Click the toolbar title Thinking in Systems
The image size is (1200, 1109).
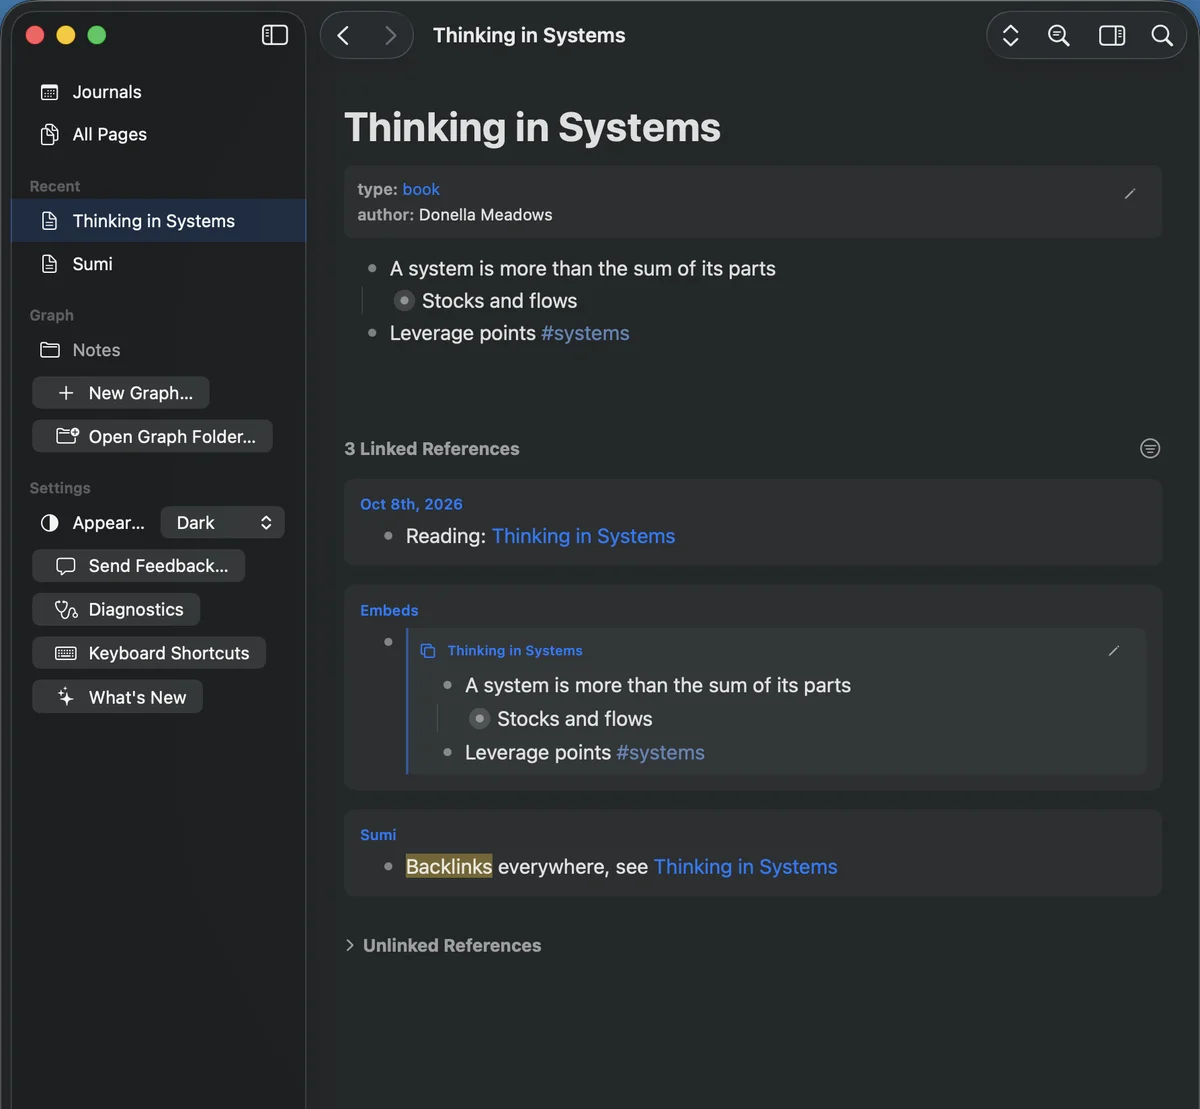click(529, 35)
